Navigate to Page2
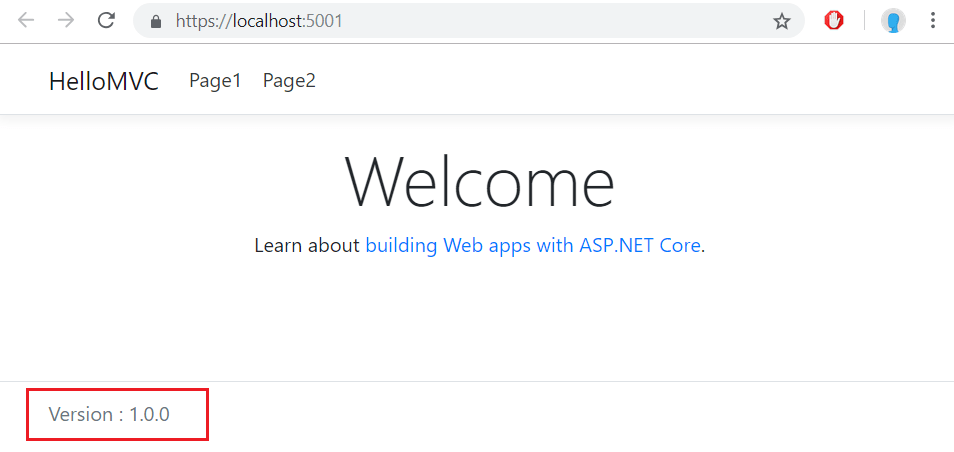954x452 pixels. (x=289, y=80)
